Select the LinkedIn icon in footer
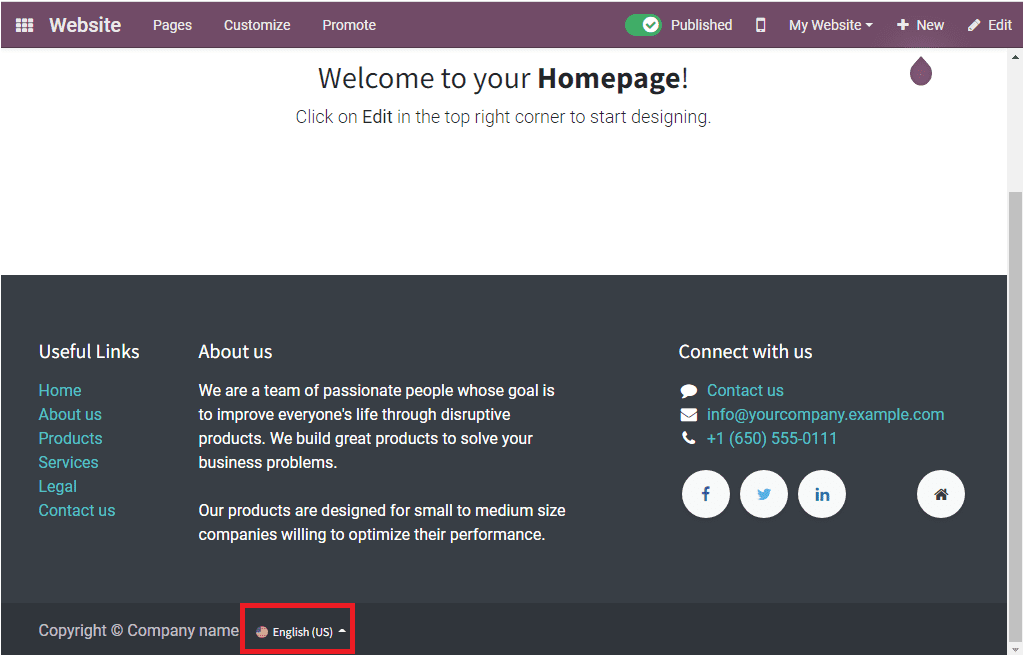The image size is (1024, 656). [x=821, y=493]
